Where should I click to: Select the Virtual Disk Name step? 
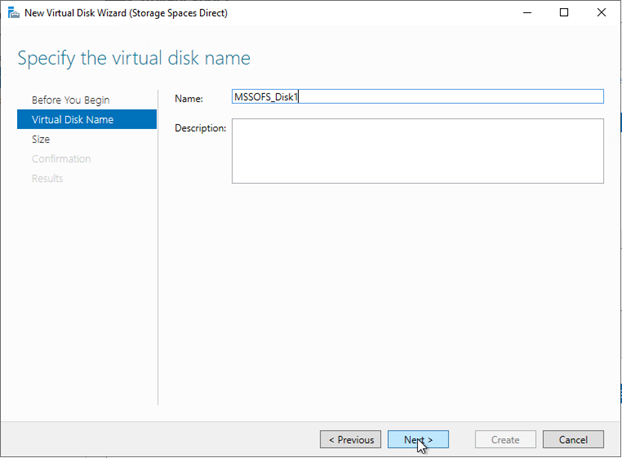click(72, 120)
